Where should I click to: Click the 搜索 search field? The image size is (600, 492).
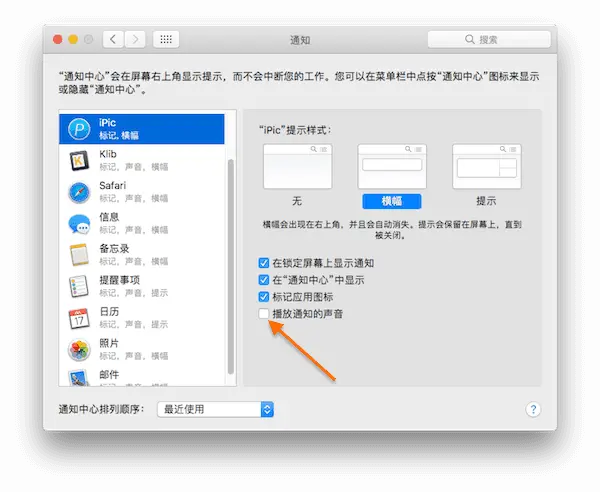coord(489,39)
